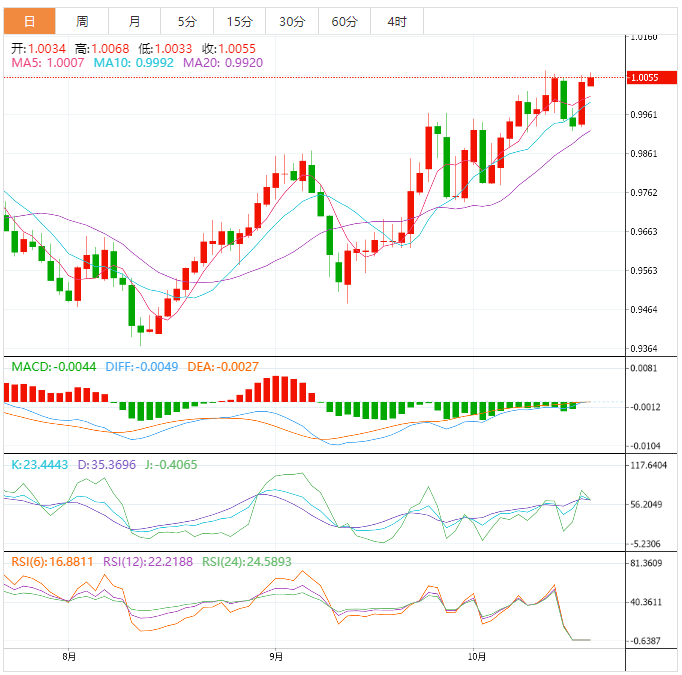Click the current price tag 1.0055
Screen dimensions: 682x675
click(643, 77)
